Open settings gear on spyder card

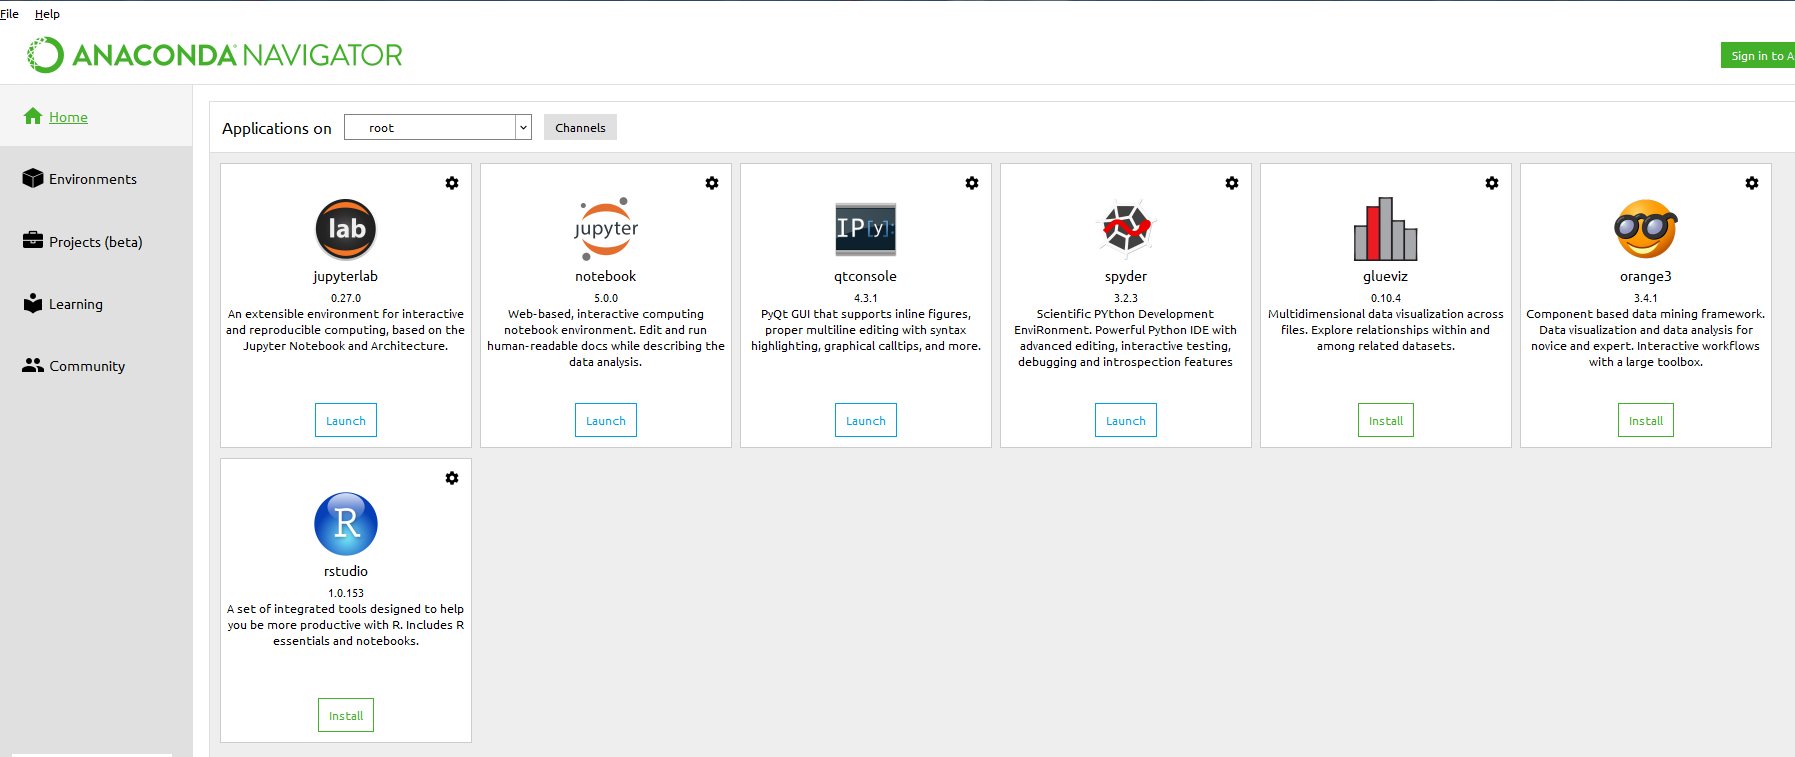(x=1232, y=183)
